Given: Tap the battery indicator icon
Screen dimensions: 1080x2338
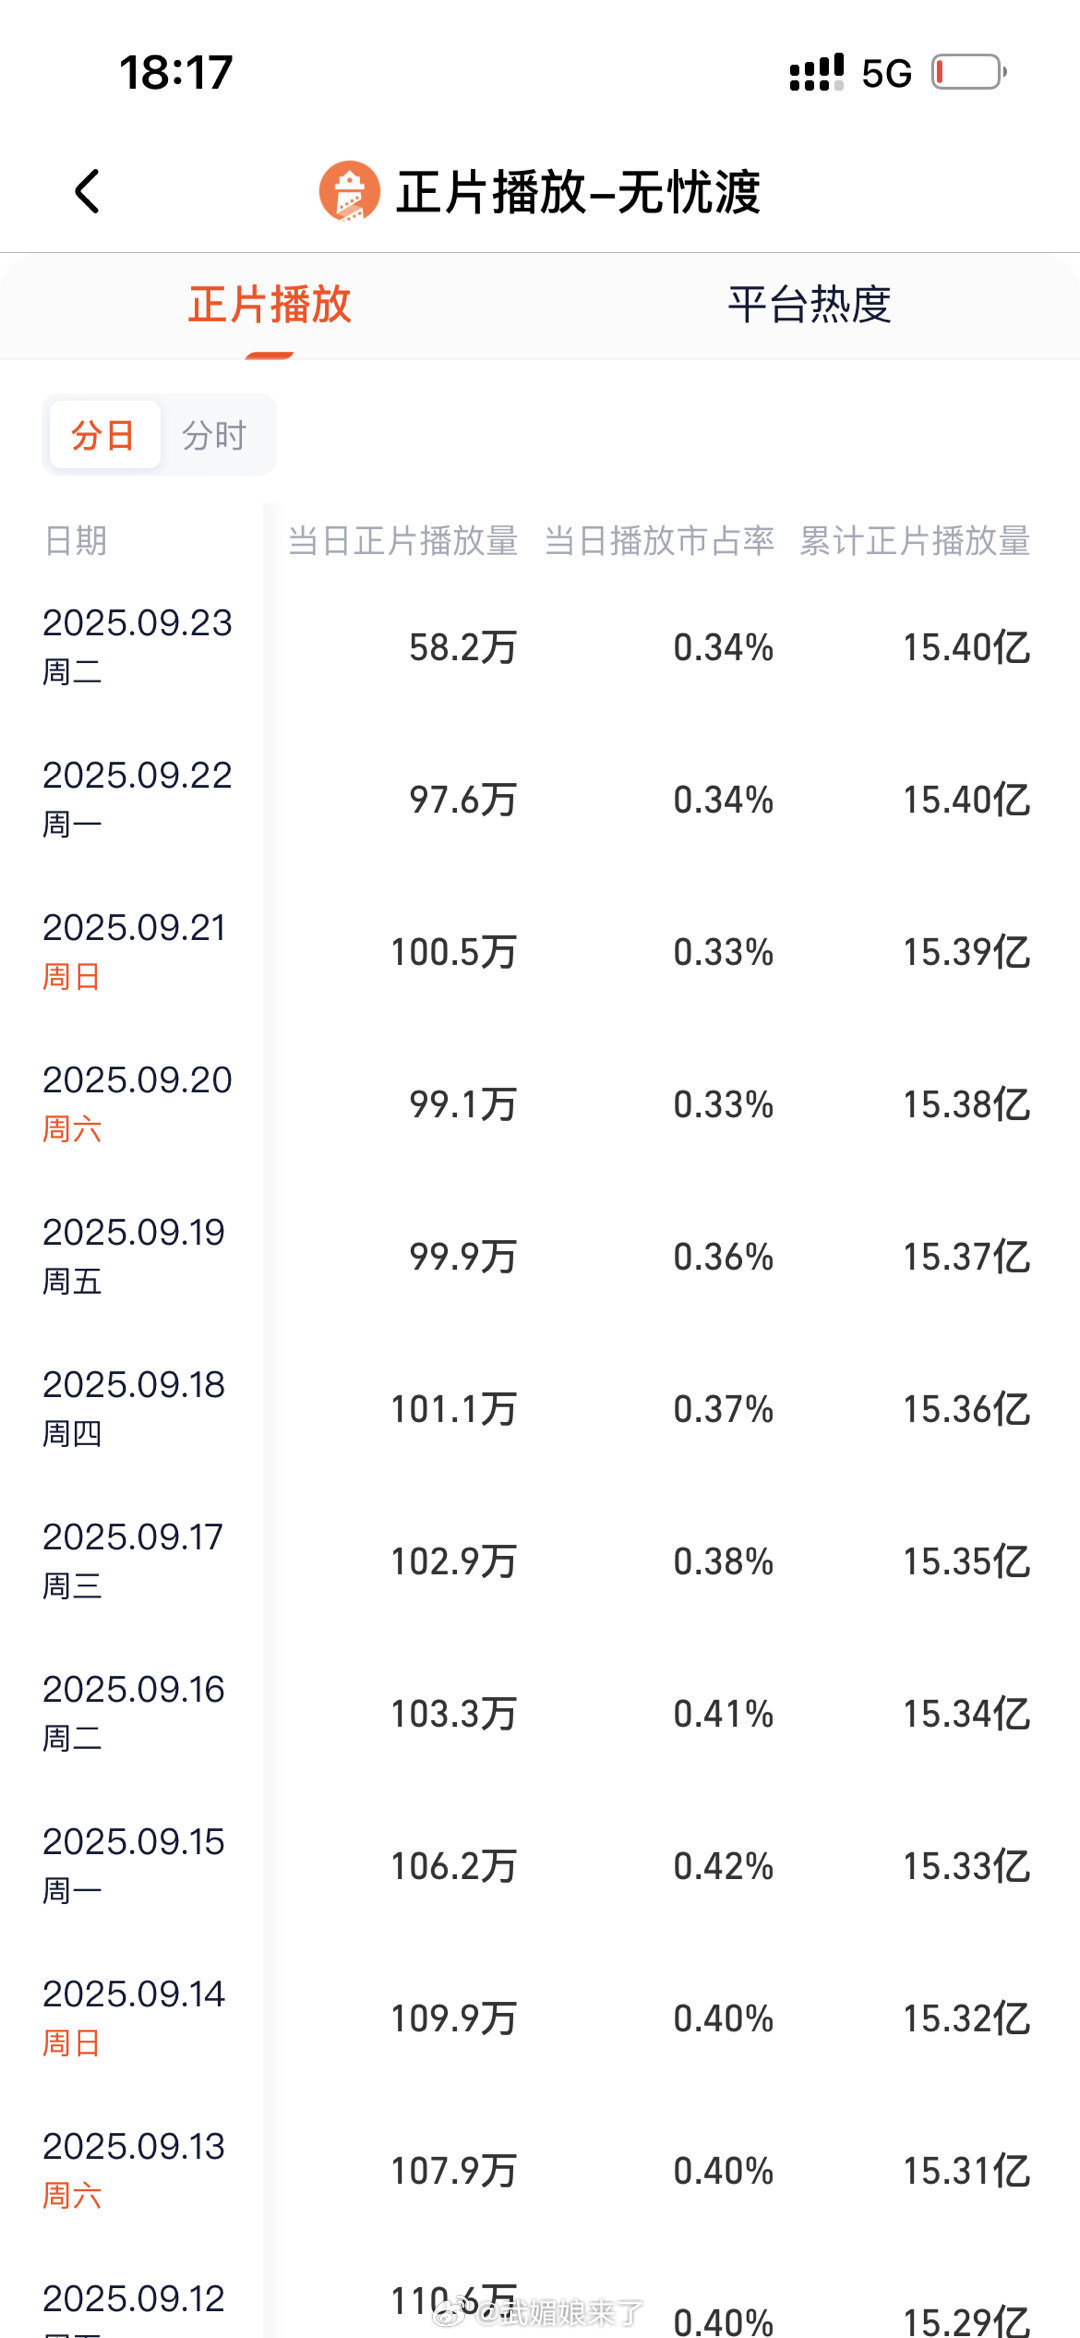Looking at the screenshot, I should point(969,72).
